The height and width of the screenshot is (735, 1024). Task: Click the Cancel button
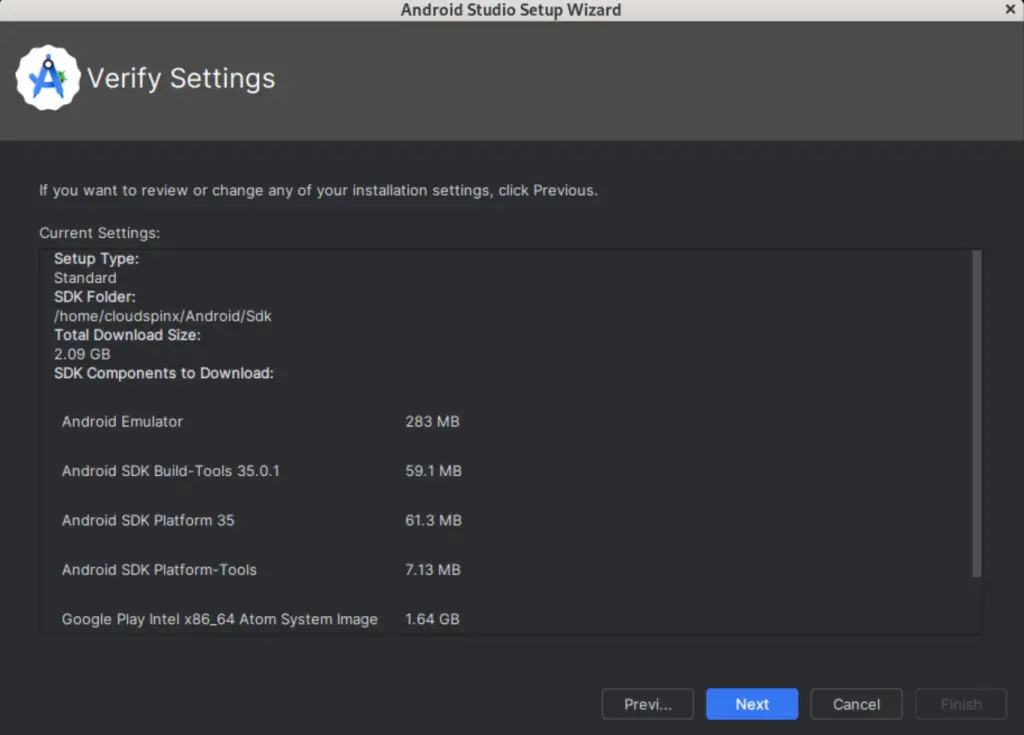856,704
